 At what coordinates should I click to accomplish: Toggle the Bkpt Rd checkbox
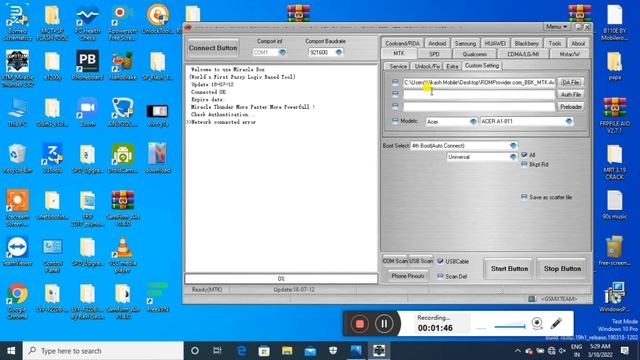(524, 164)
